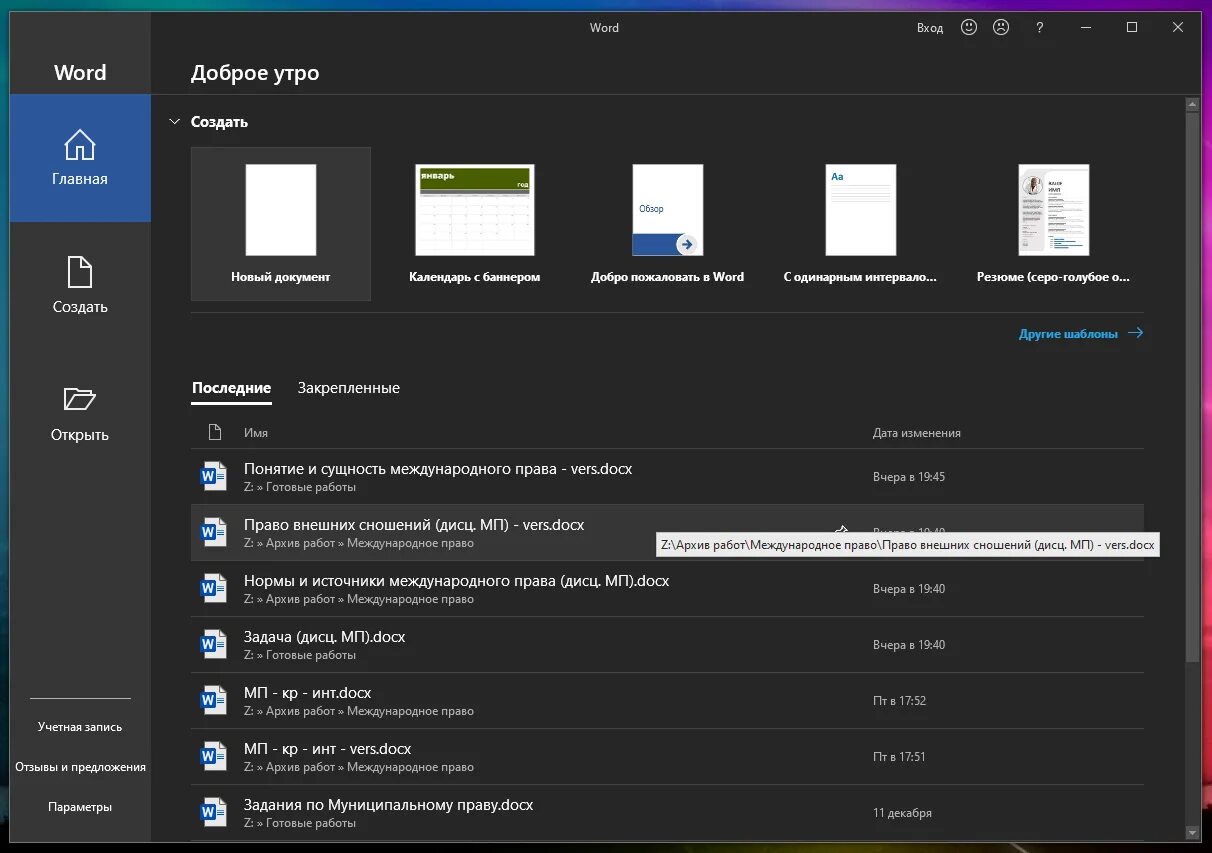This screenshot has height=853, width=1212.
Task: Open help question mark icon
Action: coord(1040,28)
